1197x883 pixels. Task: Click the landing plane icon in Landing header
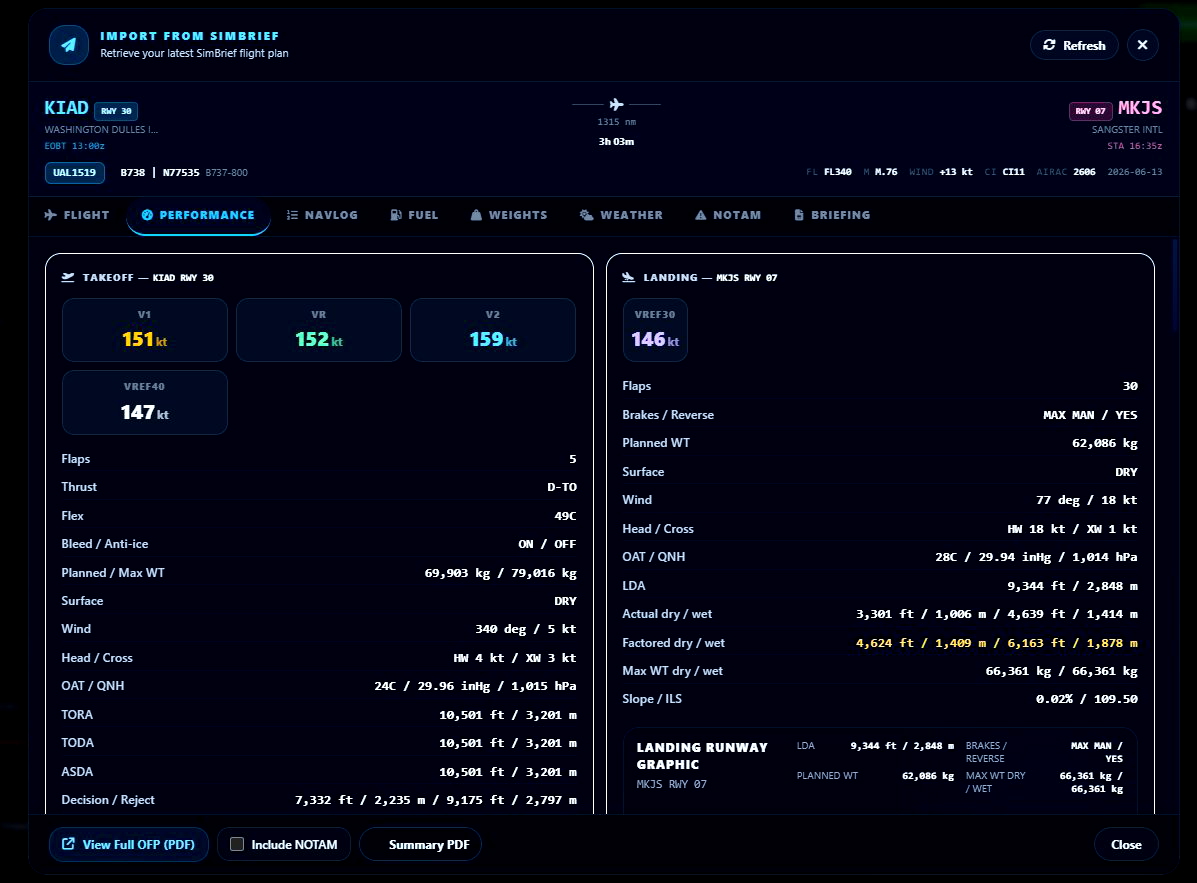(628, 277)
